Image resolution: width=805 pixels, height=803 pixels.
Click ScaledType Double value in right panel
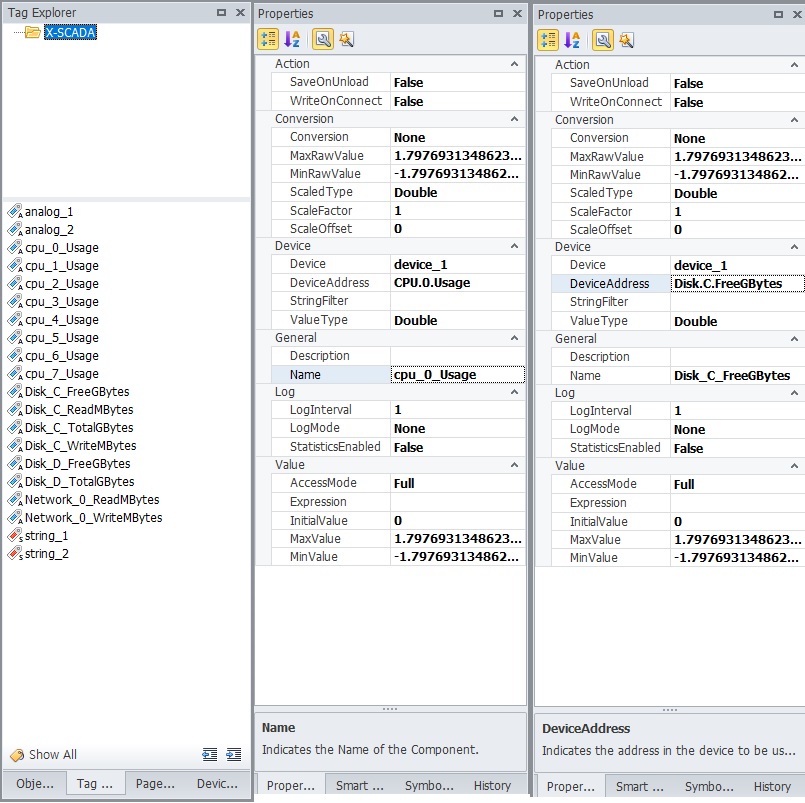click(738, 193)
